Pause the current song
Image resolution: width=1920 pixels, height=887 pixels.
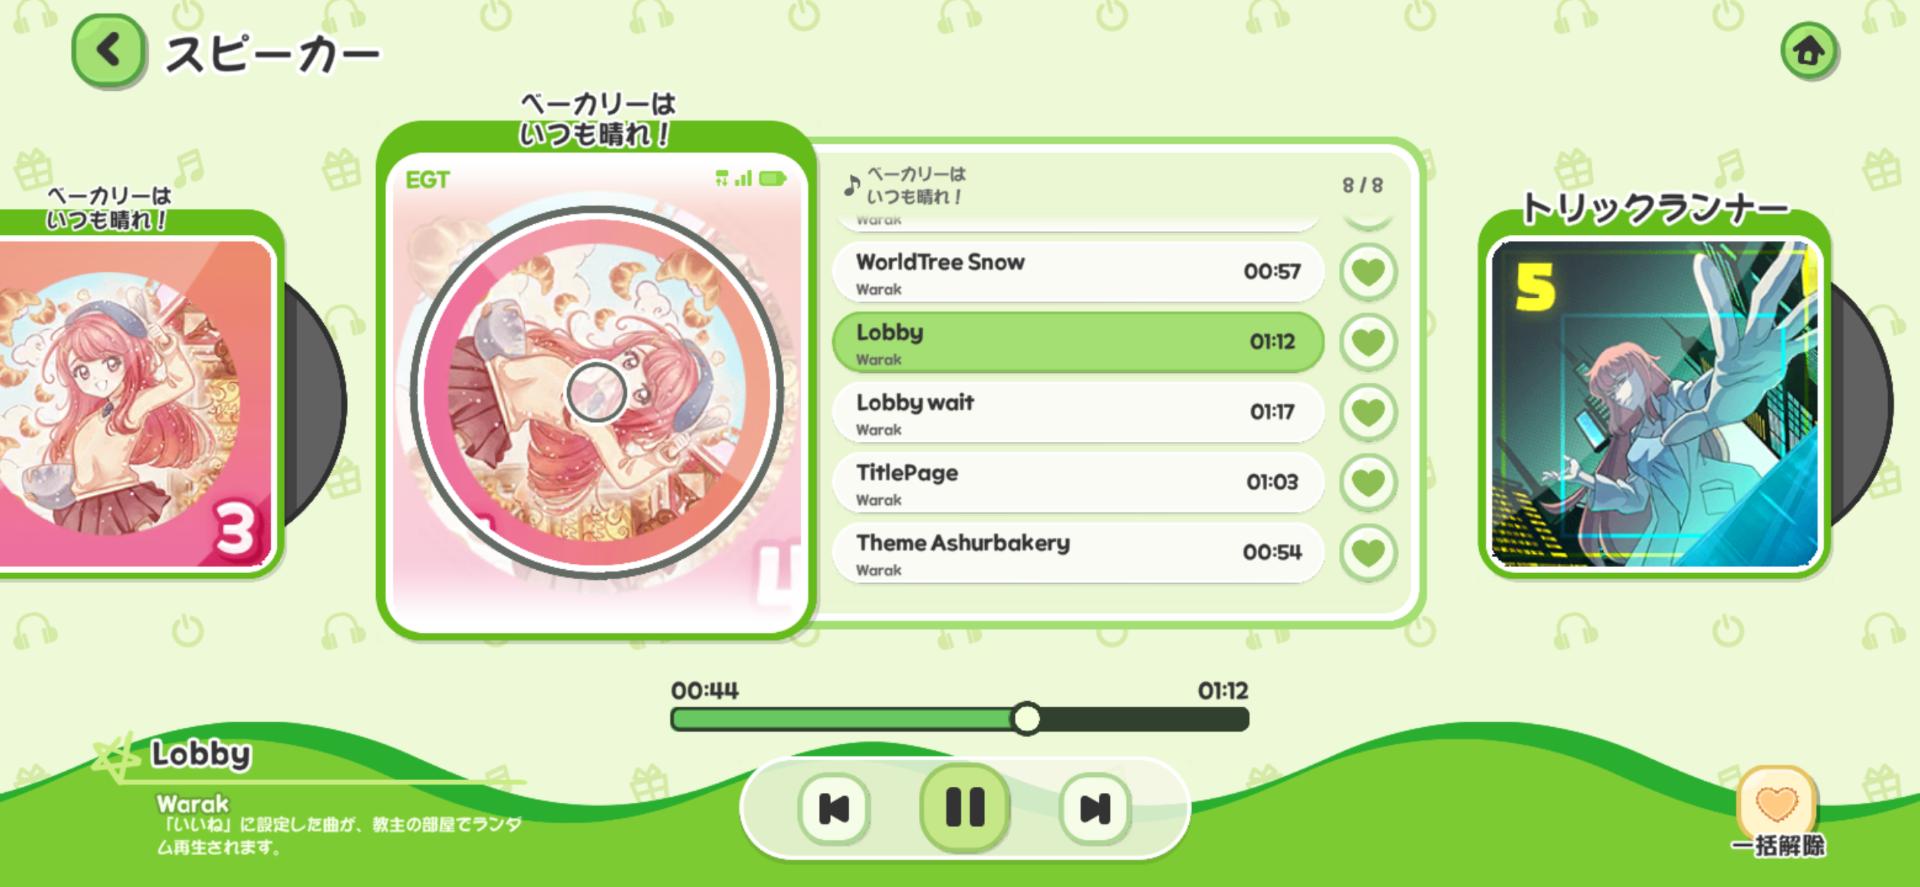(x=965, y=807)
